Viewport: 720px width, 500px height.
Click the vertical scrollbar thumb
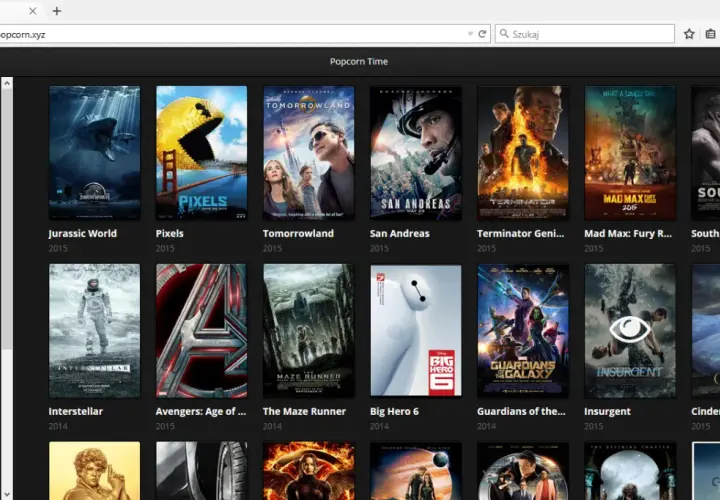point(7,219)
